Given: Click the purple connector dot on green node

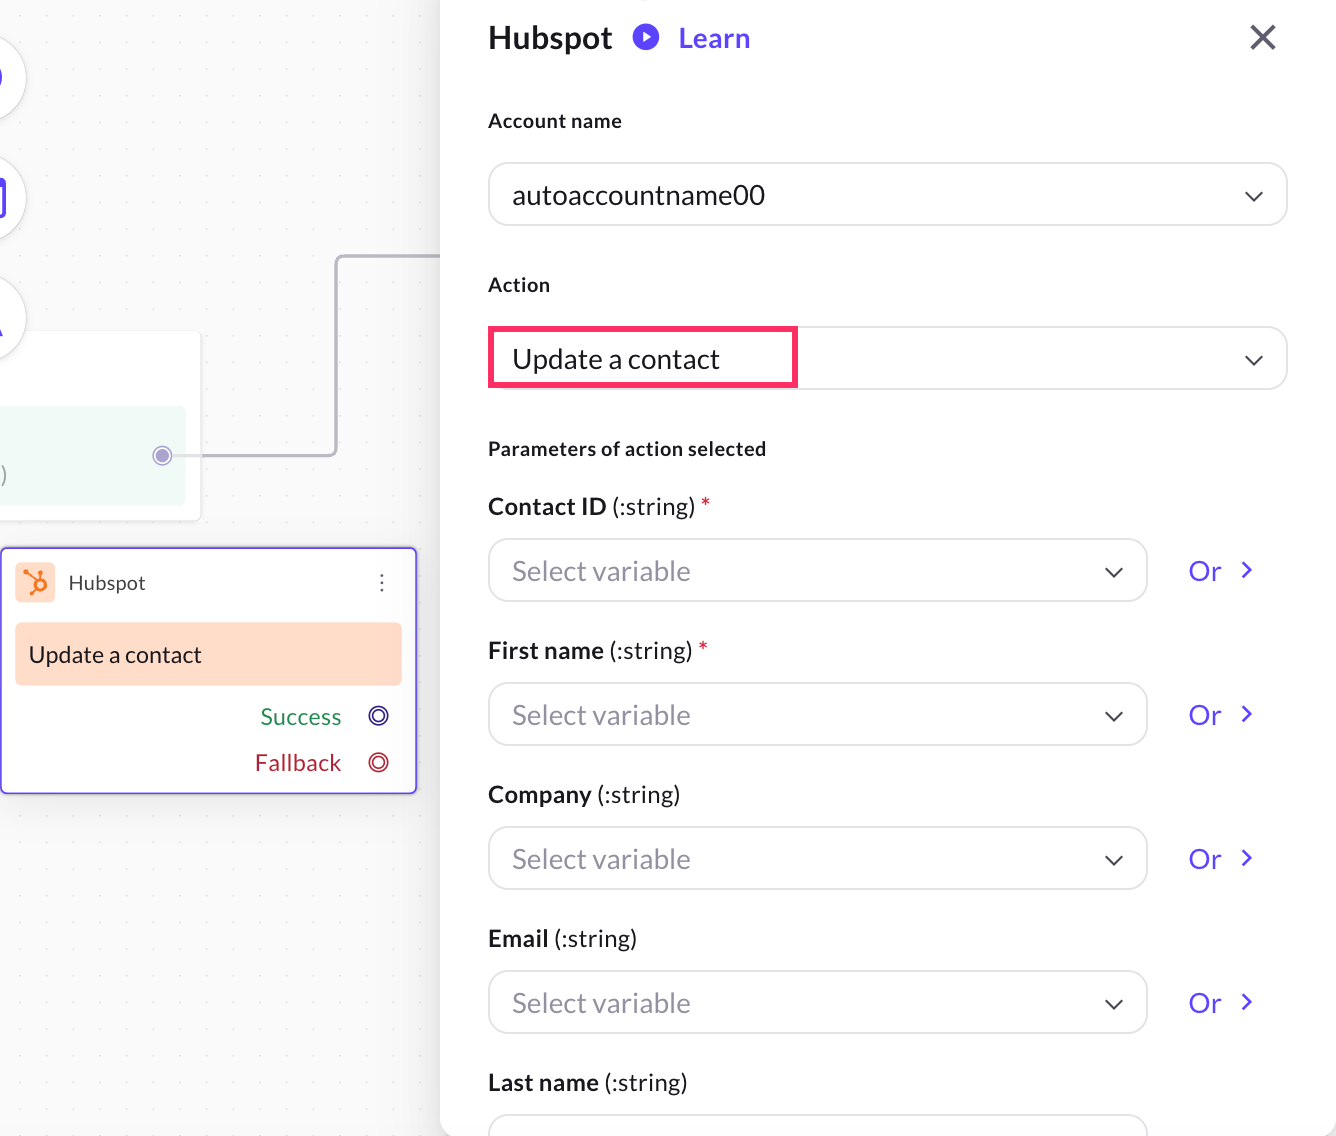Looking at the screenshot, I should (162, 456).
